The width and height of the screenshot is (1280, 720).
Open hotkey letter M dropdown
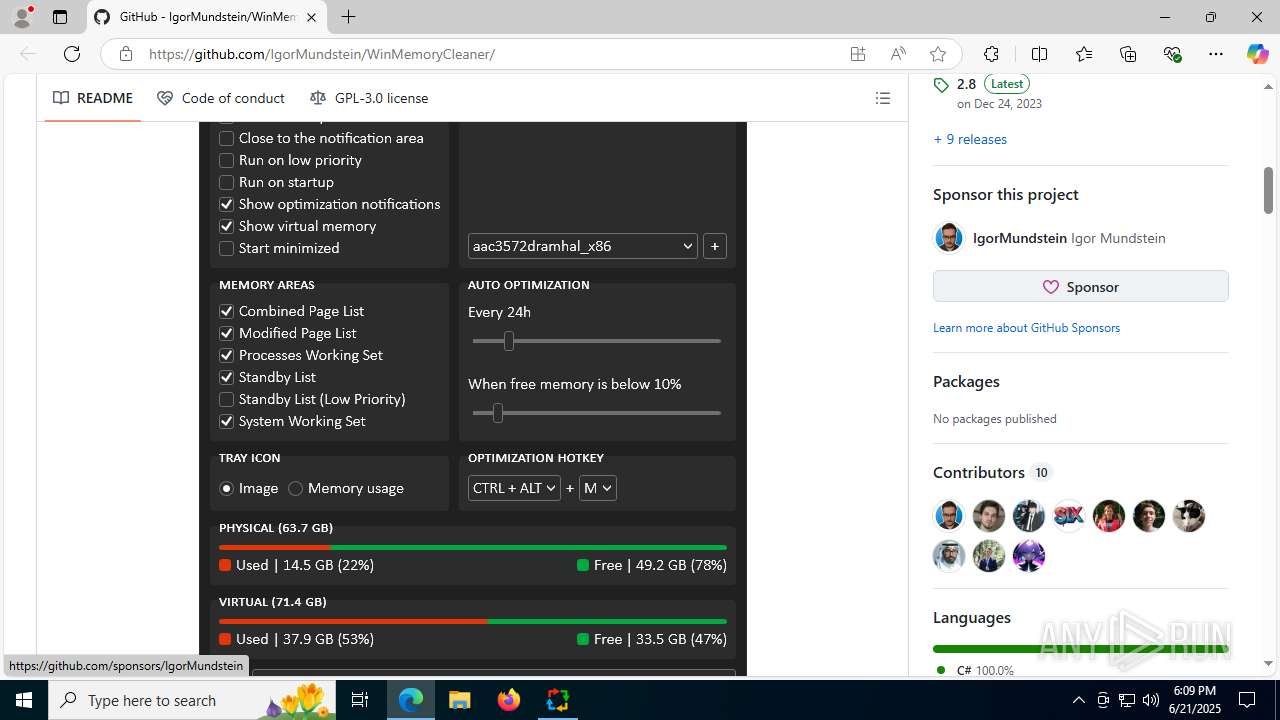pos(597,488)
